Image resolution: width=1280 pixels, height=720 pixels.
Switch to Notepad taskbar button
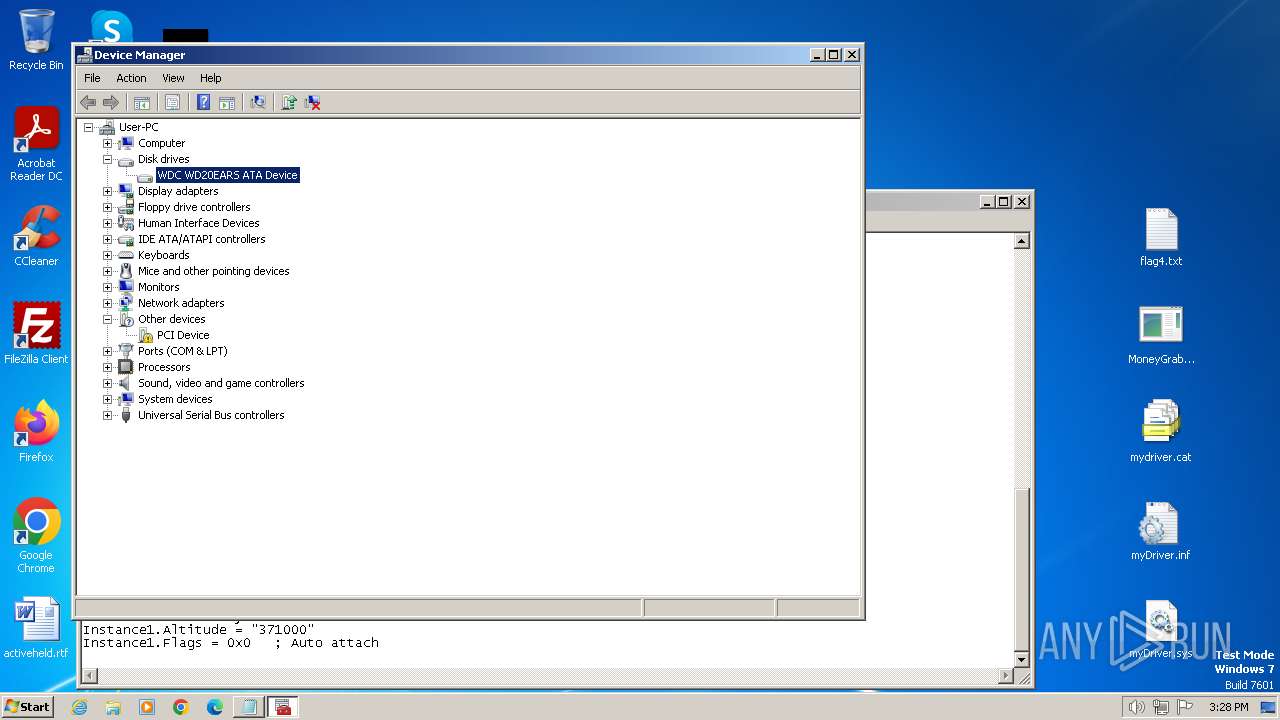(x=248, y=707)
